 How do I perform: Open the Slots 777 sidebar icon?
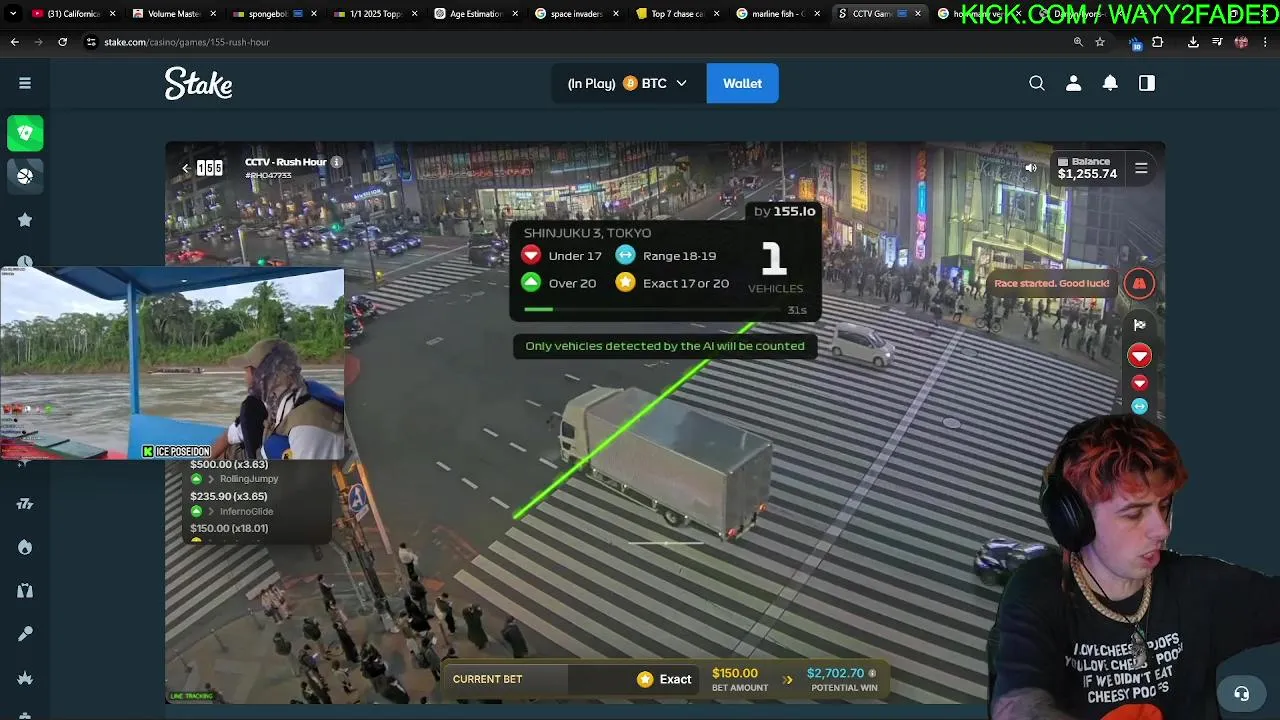point(25,504)
